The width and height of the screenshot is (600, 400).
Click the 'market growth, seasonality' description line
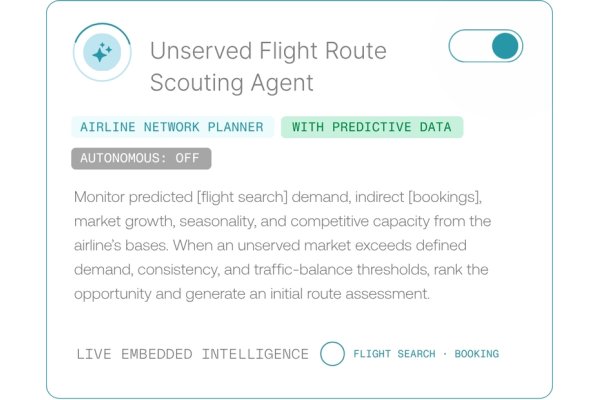tap(282, 221)
